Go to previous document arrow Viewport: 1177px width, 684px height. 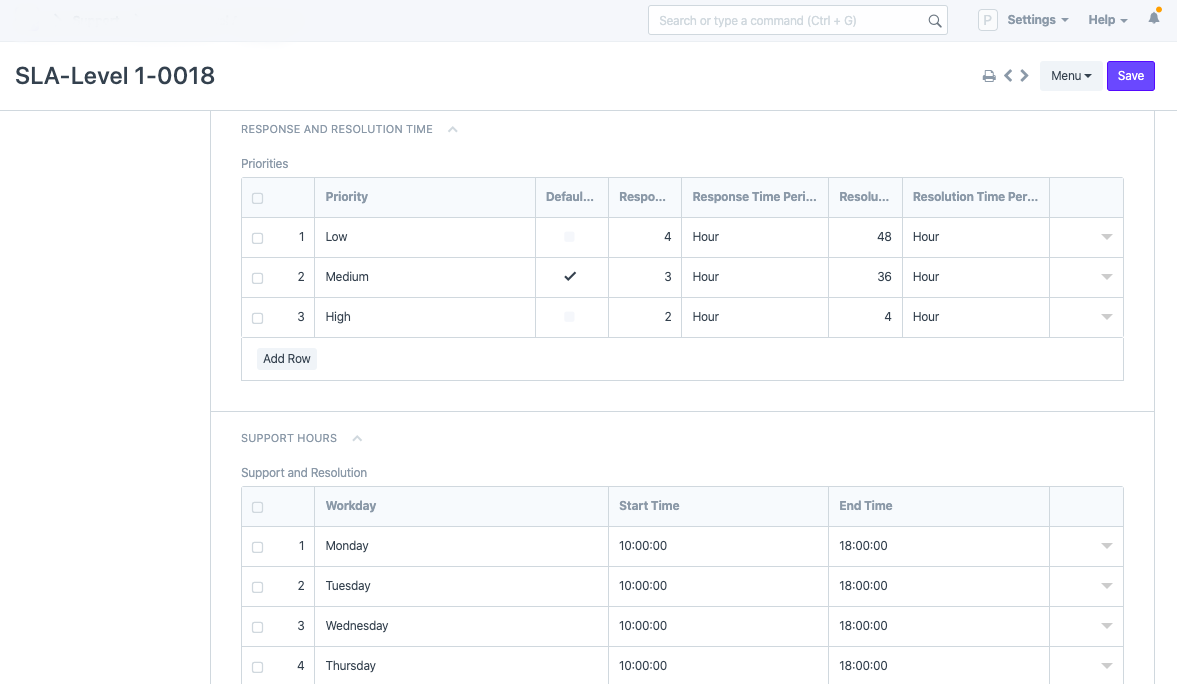[1008, 76]
